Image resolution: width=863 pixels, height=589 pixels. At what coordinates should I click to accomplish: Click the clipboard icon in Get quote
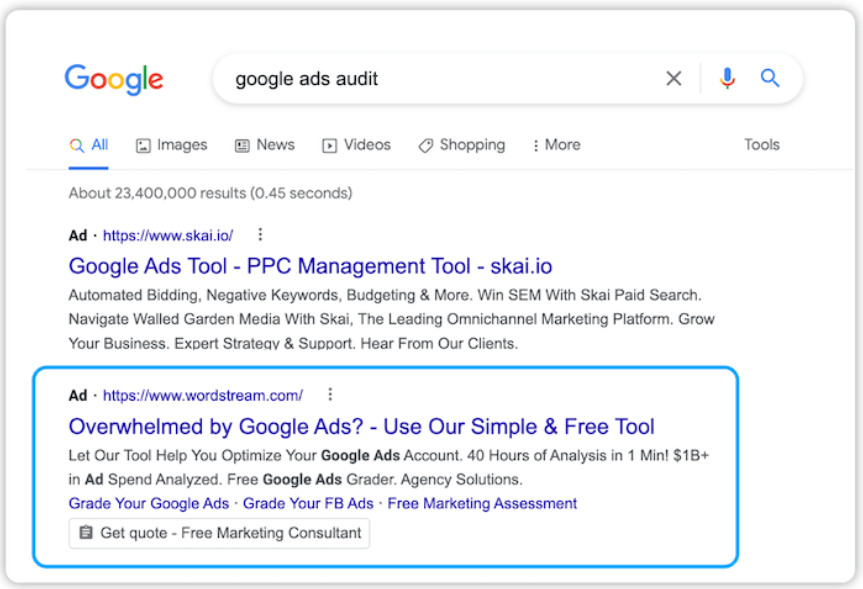coord(86,532)
